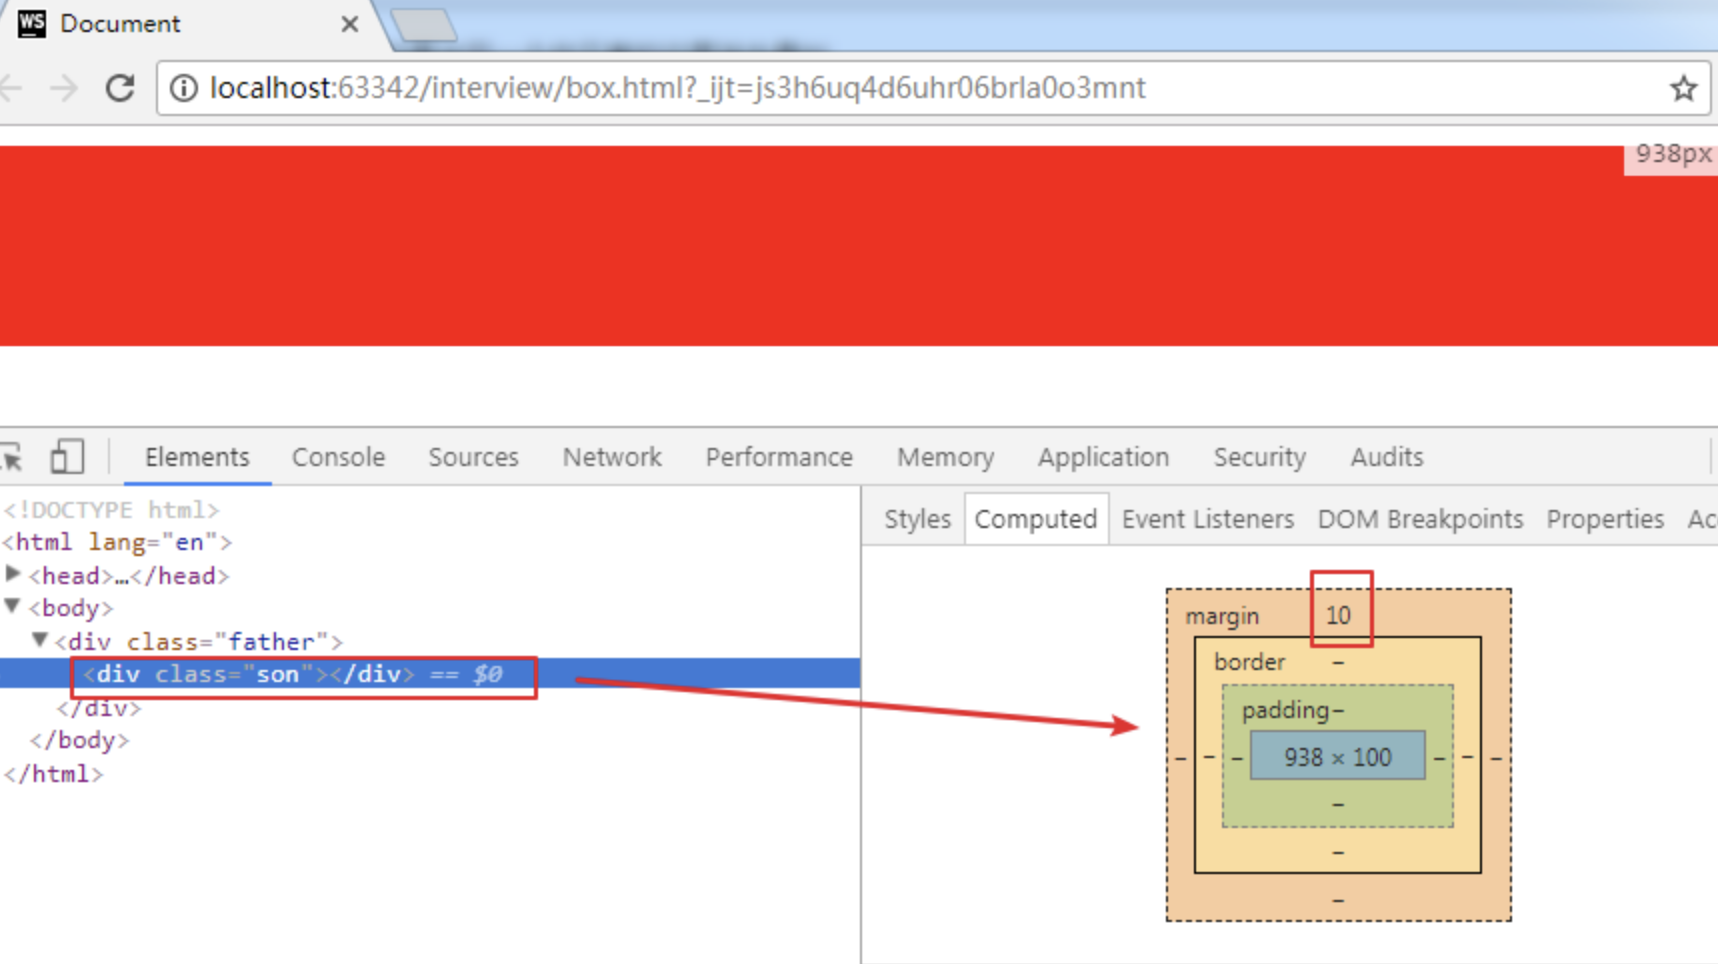Switch to the Console tab
This screenshot has height=964, width=1718.
pos(338,457)
